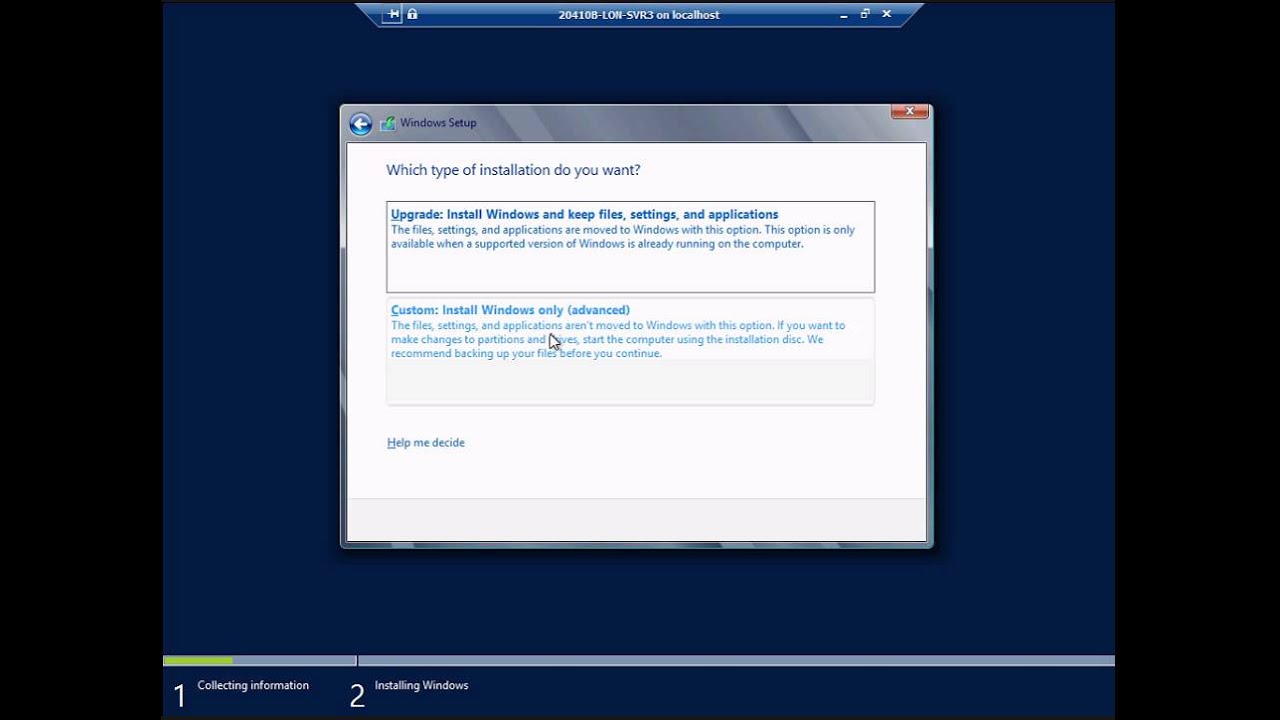Close the Windows Setup dialog
This screenshot has height=720, width=1280.
pyautogui.click(x=910, y=111)
